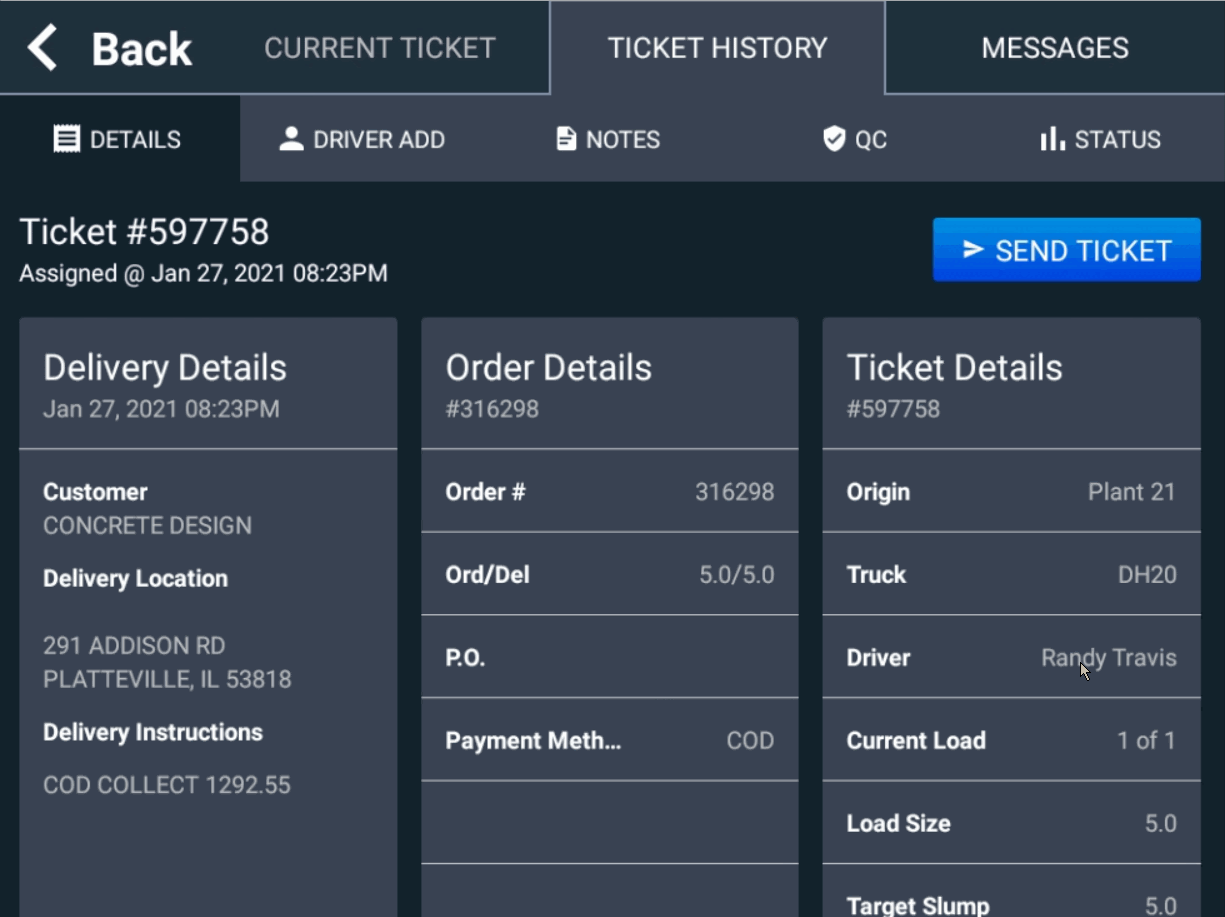Click the Driver Add person icon
Screen dimensions: 1225x917
click(291, 139)
